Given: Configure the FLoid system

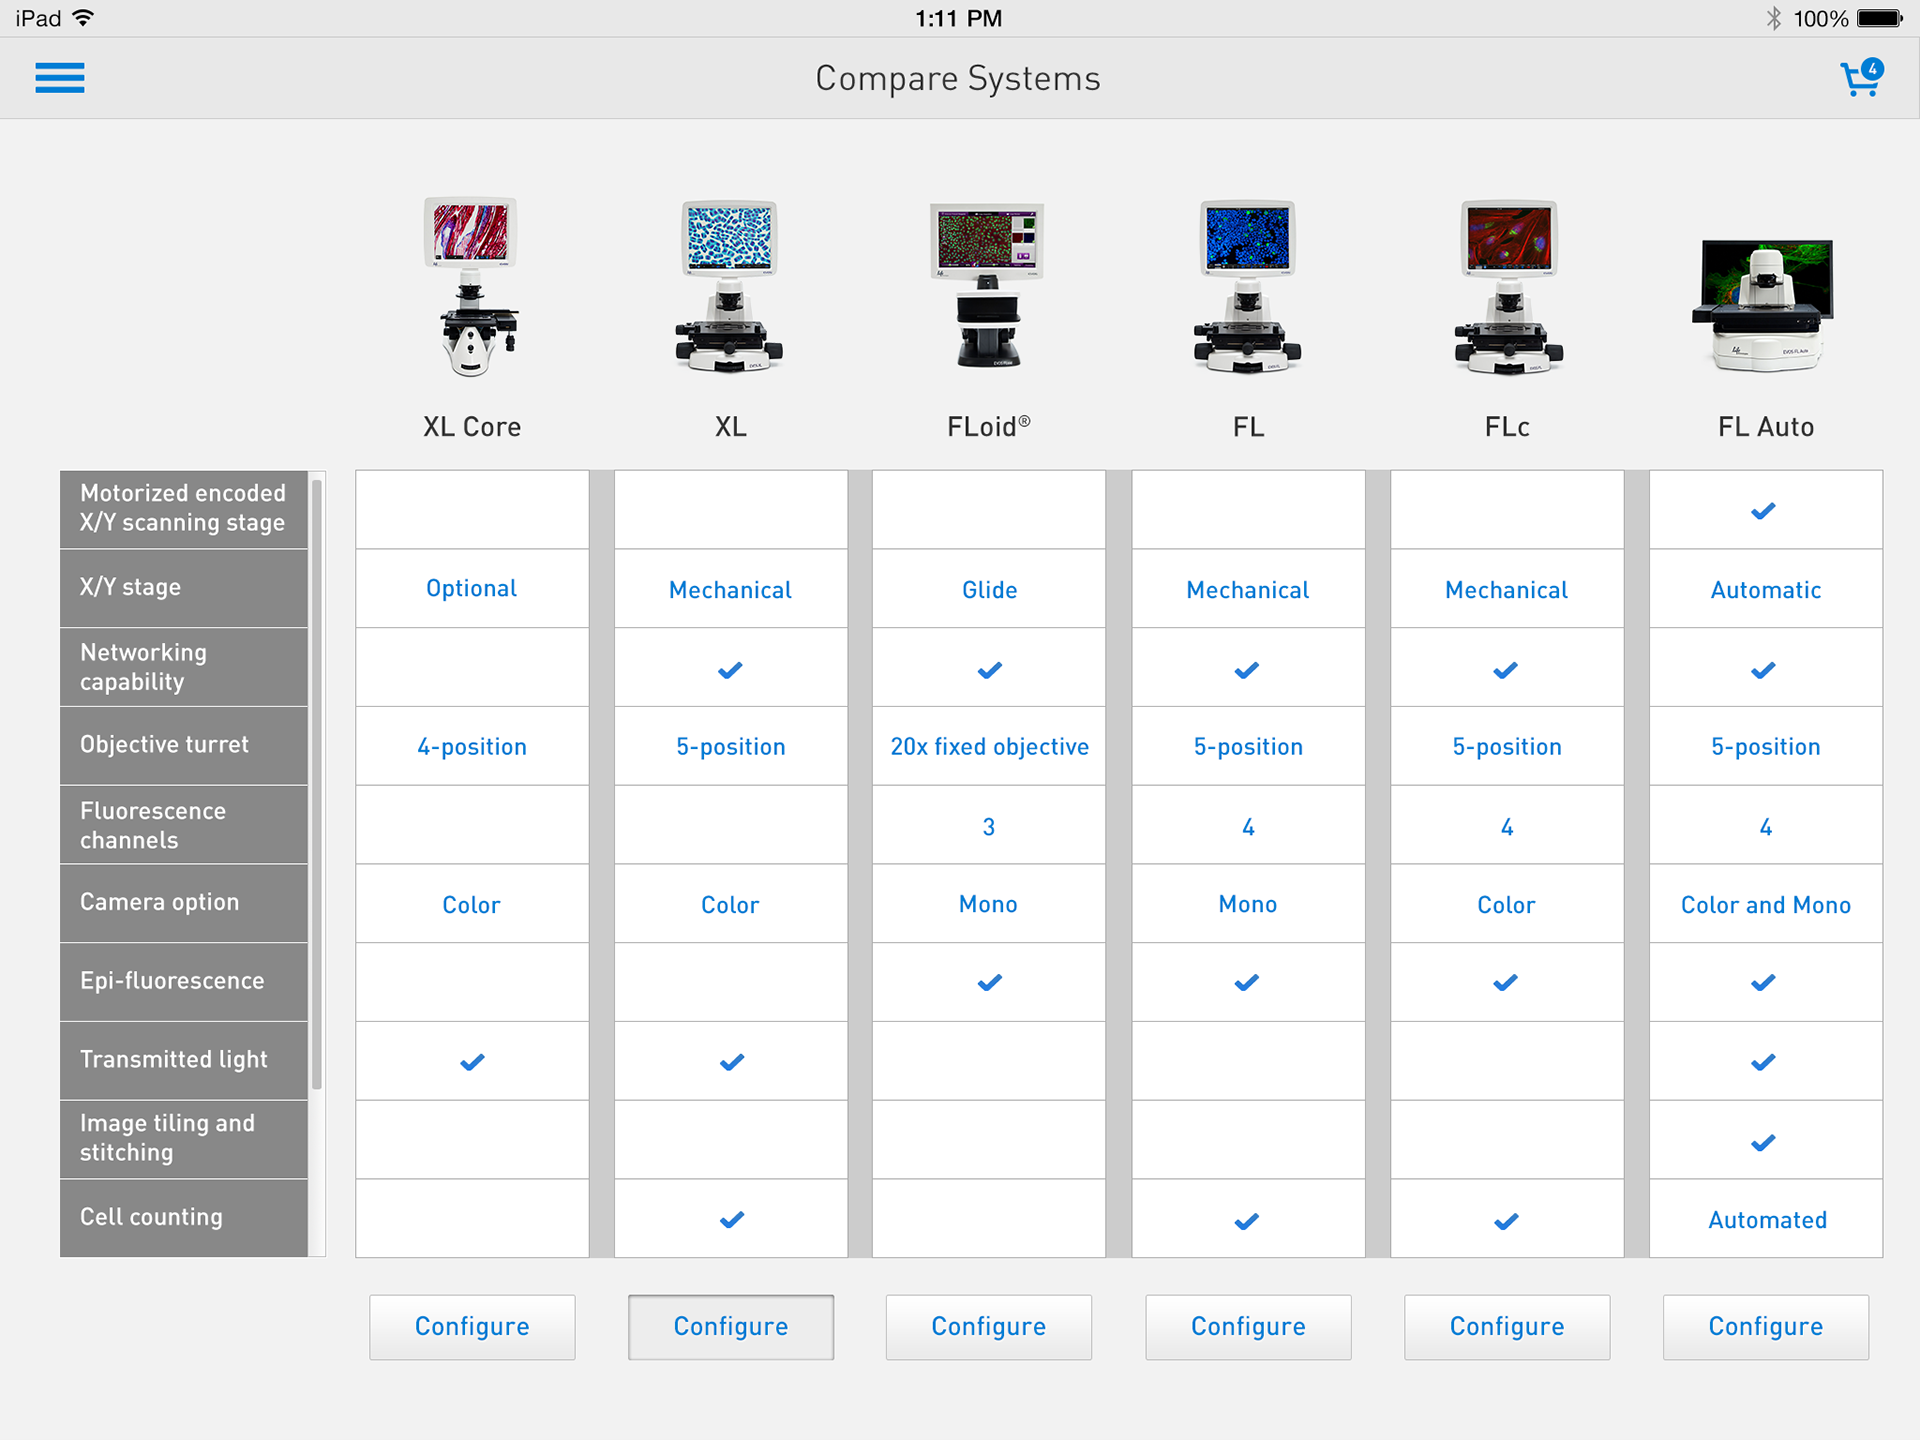Looking at the screenshot, I should tap(989, 1327).
